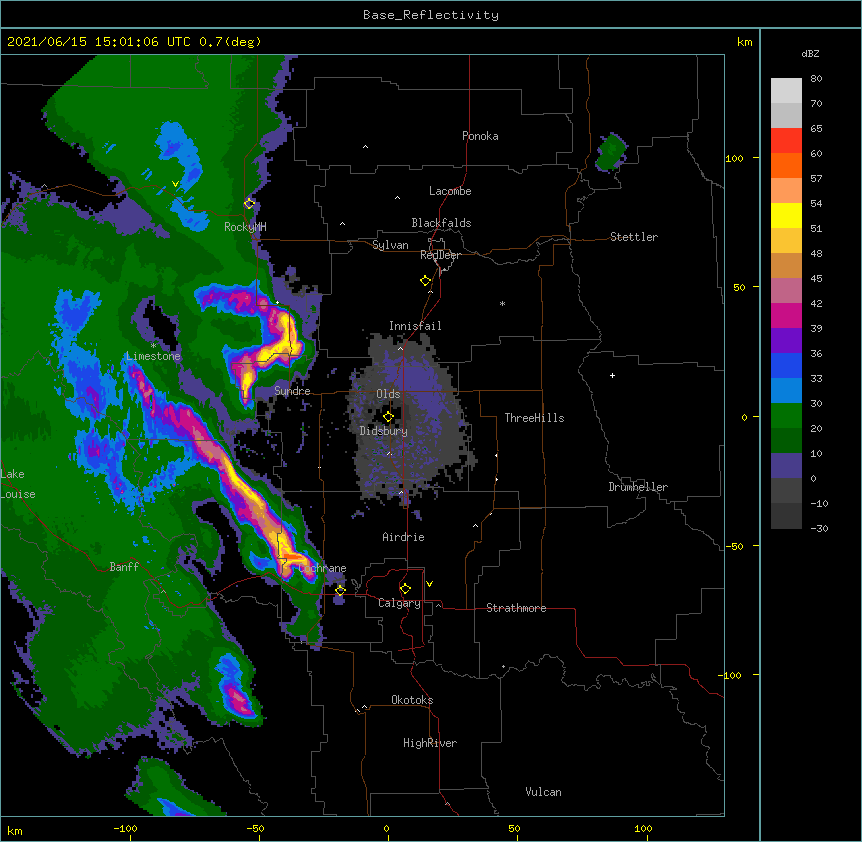Click the Drumheller town label

638,487
